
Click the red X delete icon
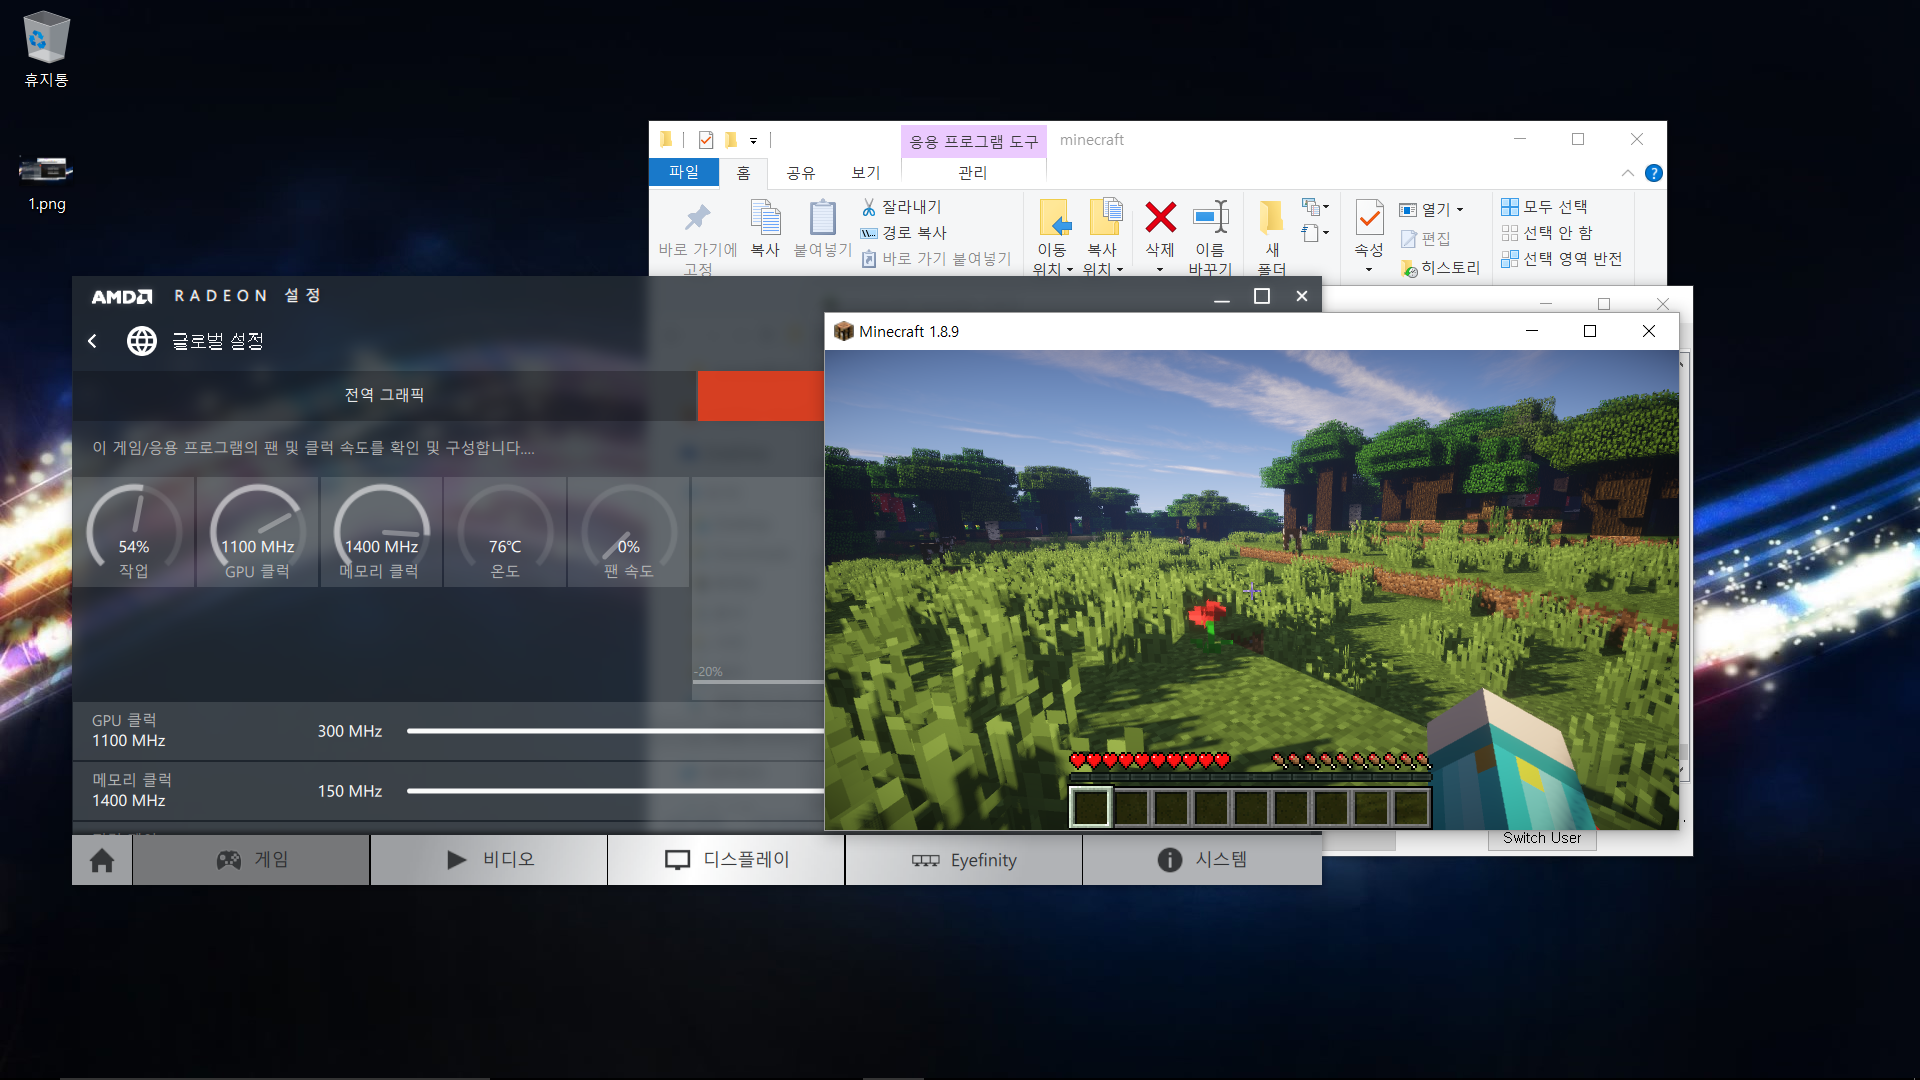(x=1160, y=217)
